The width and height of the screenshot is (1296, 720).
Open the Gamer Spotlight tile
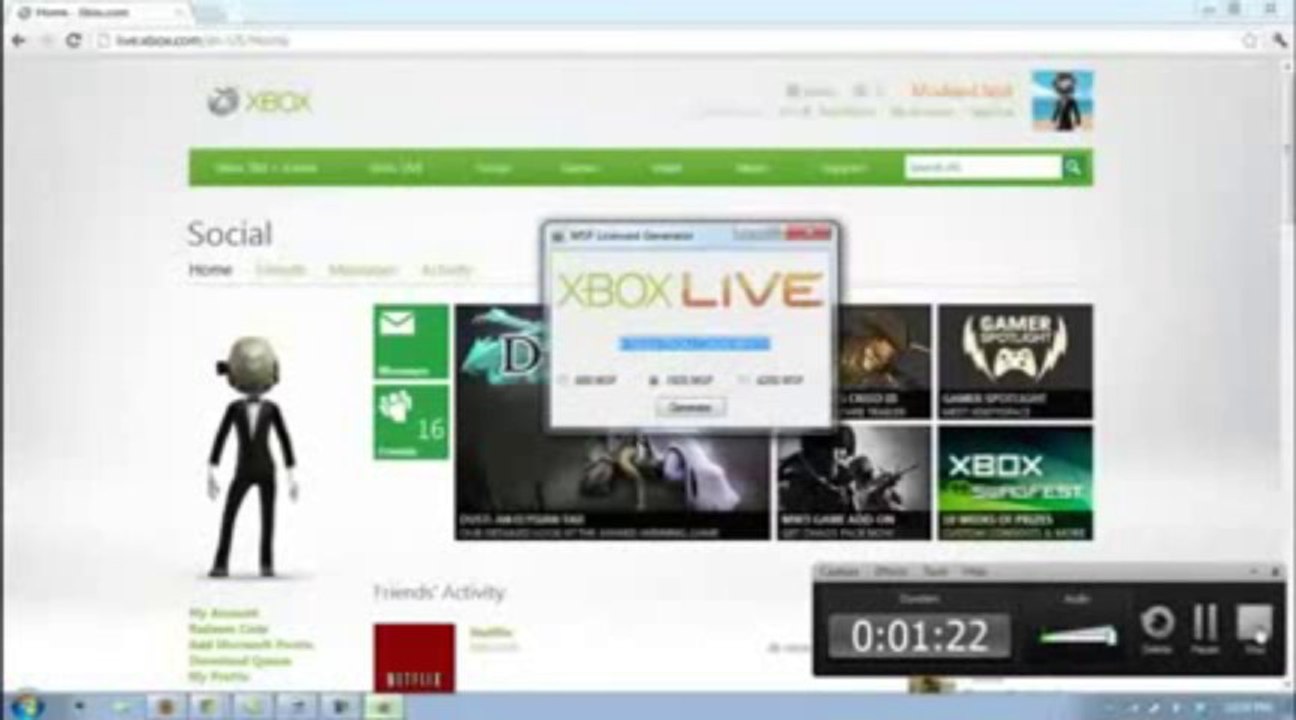pyautogui.click(x=1015, y=361)
